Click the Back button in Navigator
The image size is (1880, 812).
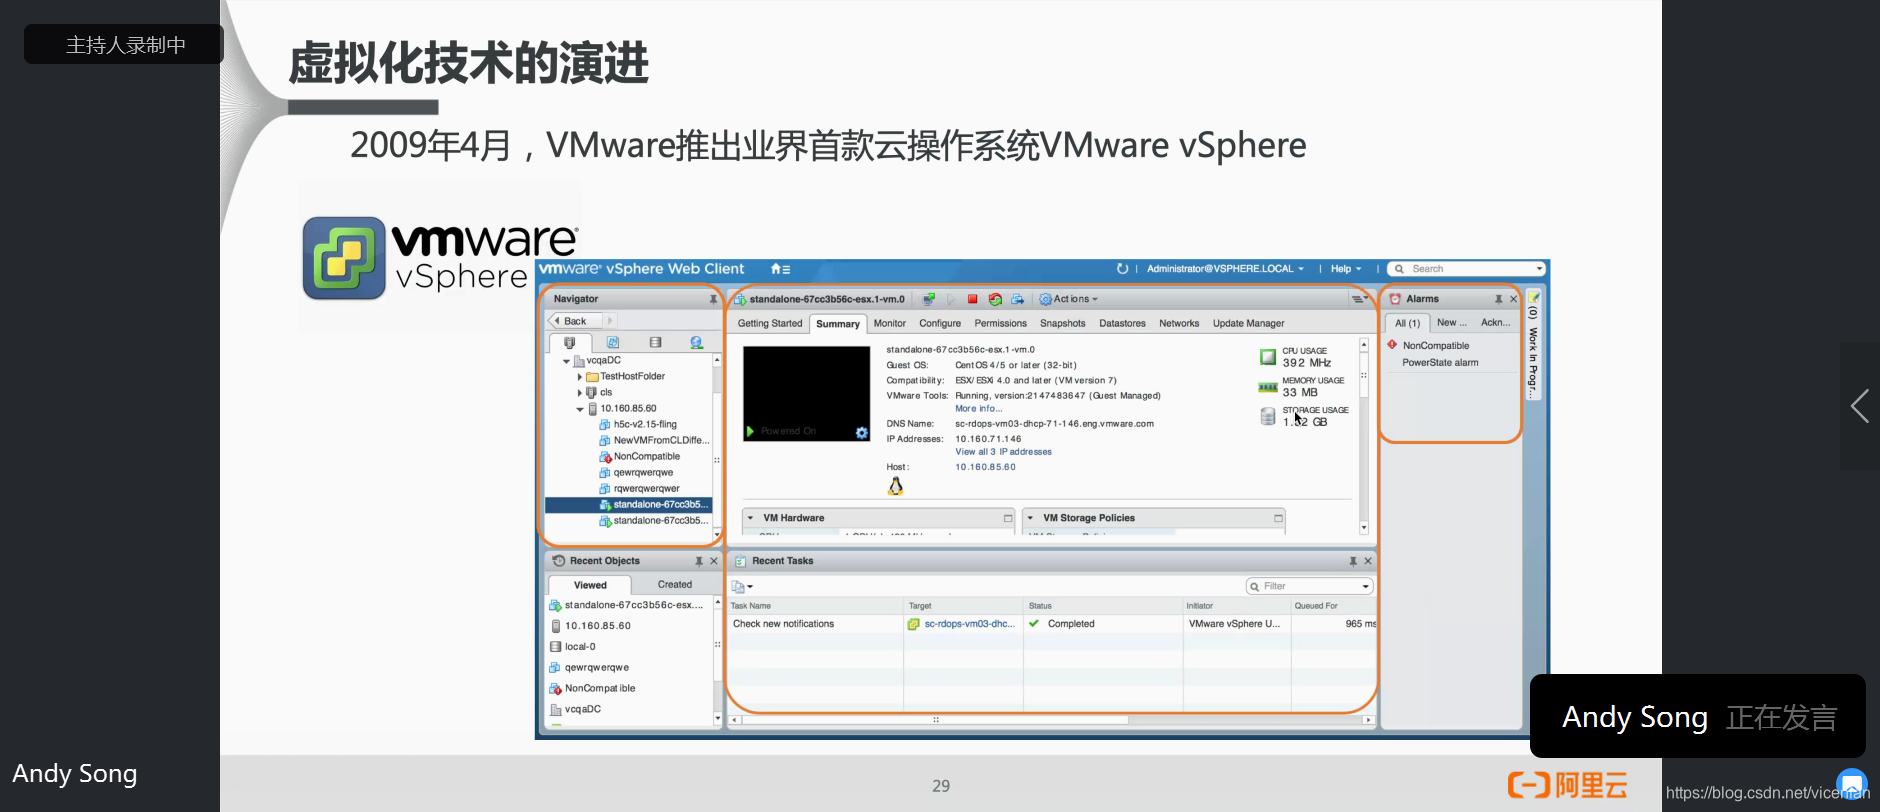pyautogui.click(x=576, y=321)
